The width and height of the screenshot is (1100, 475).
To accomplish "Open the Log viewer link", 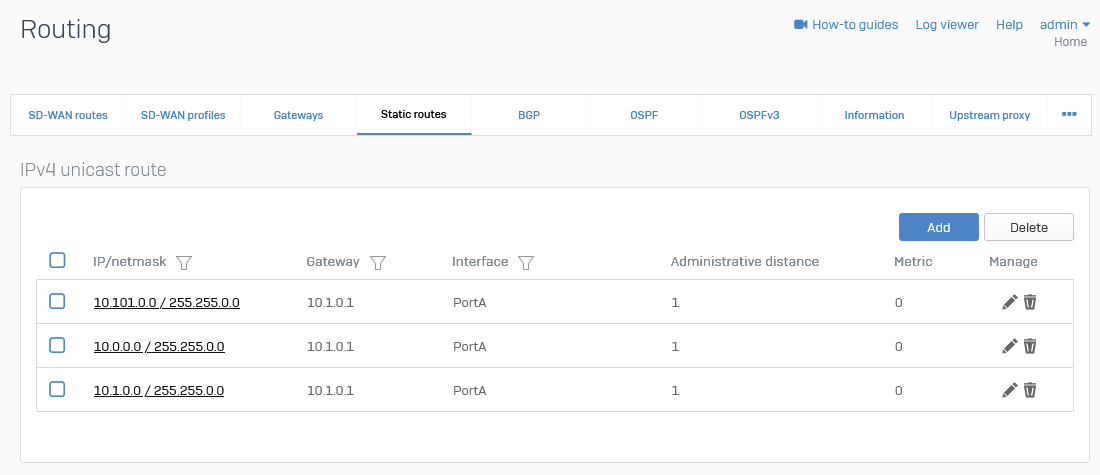I will coord(947,25).
